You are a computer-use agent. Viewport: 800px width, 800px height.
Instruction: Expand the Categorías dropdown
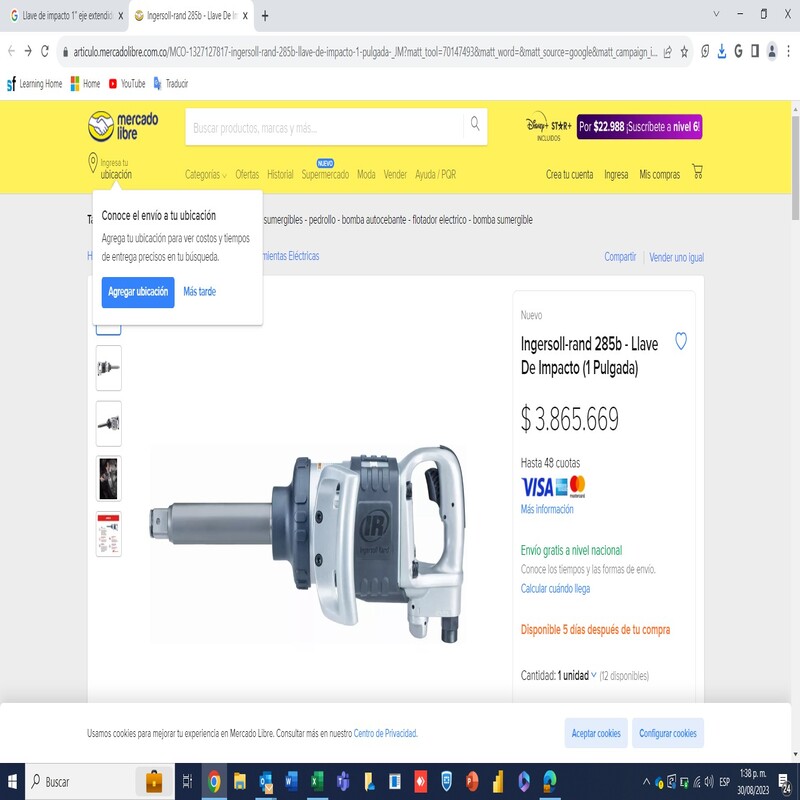tap(206, 174)
